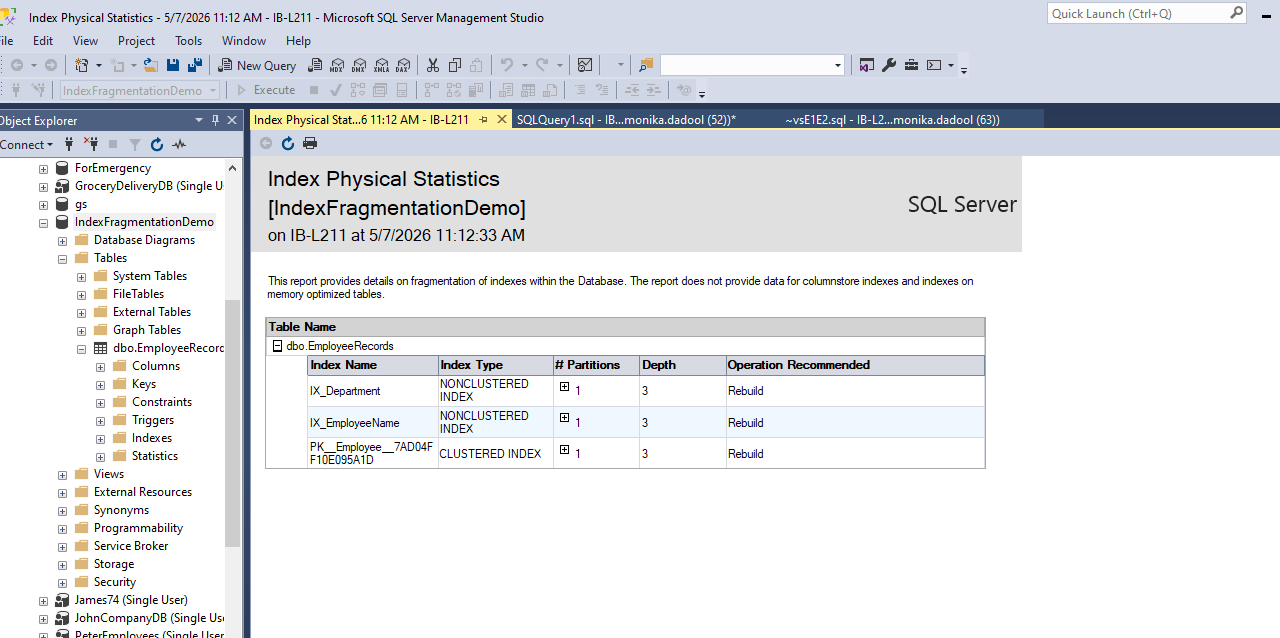1280x638 pixels.
Task: Open the Help menu
Action: 298,41
